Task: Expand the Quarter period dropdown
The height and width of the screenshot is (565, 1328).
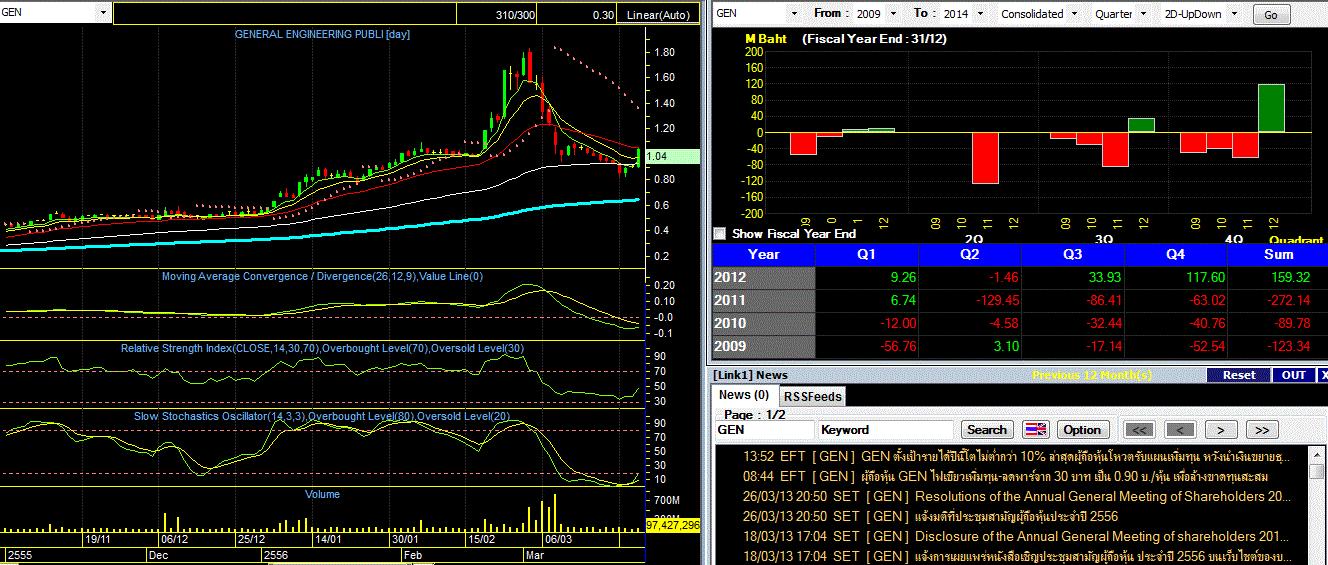Action: click(1143, 14)
